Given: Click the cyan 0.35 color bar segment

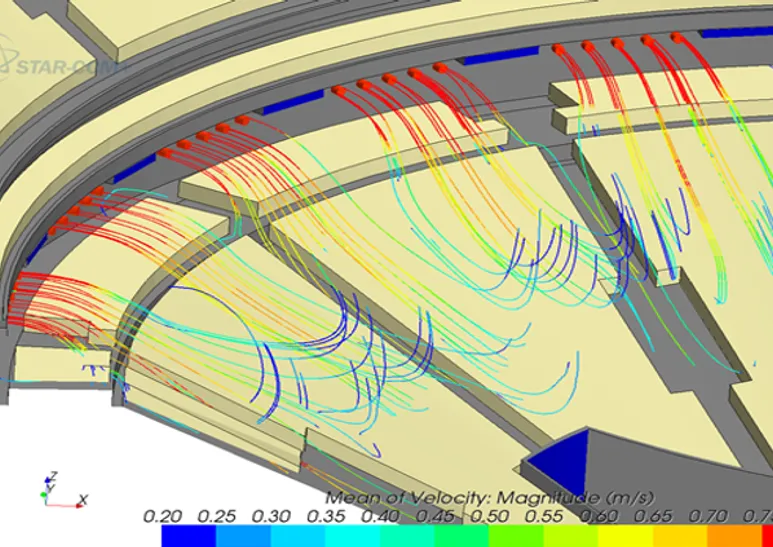Looking at the screenshot, I should coord(353,536).
